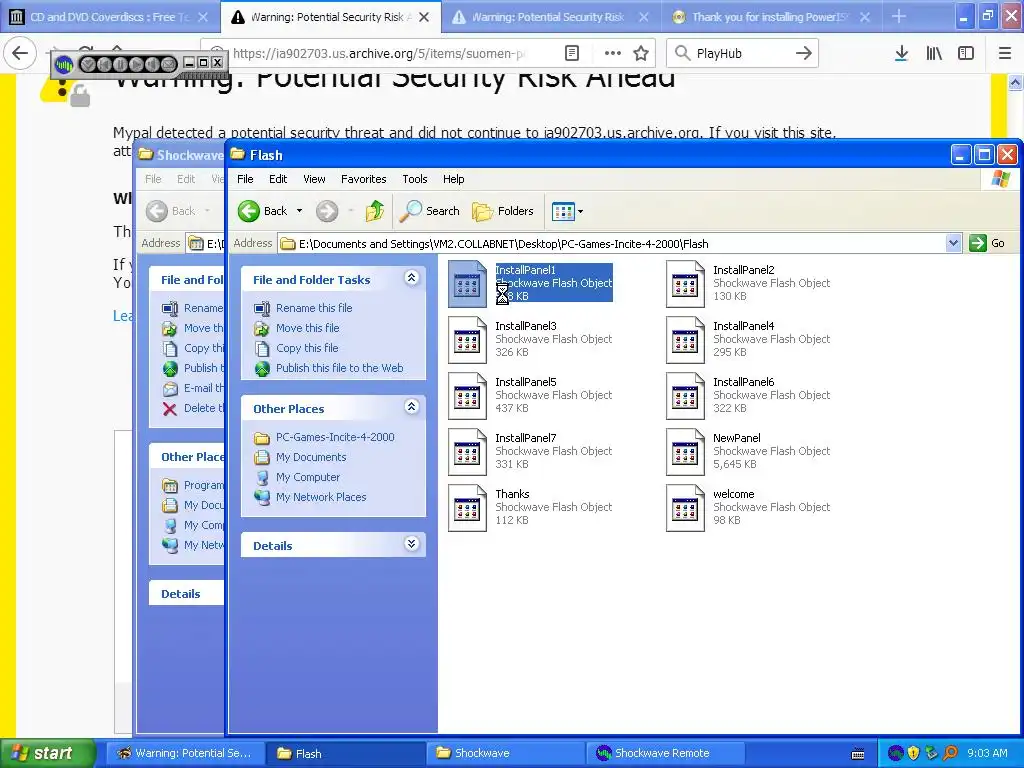Screen dimensions: 1024x768
Task: Bookmark this page with star icon
Action: coord(641,54)
